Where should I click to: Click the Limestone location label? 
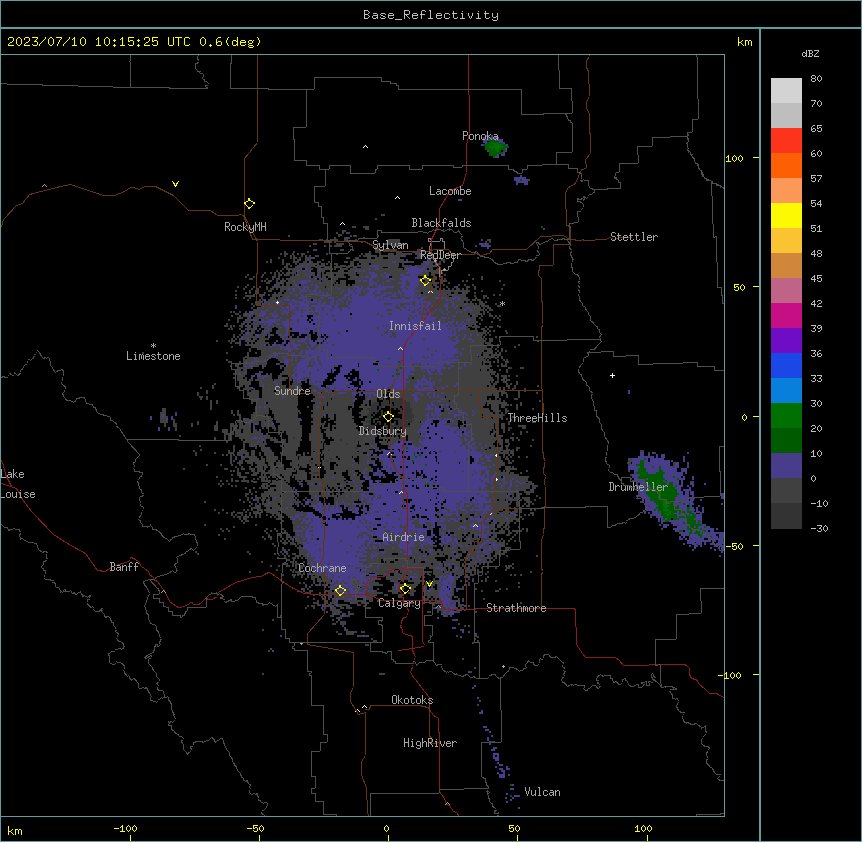(x=153, y=356)
